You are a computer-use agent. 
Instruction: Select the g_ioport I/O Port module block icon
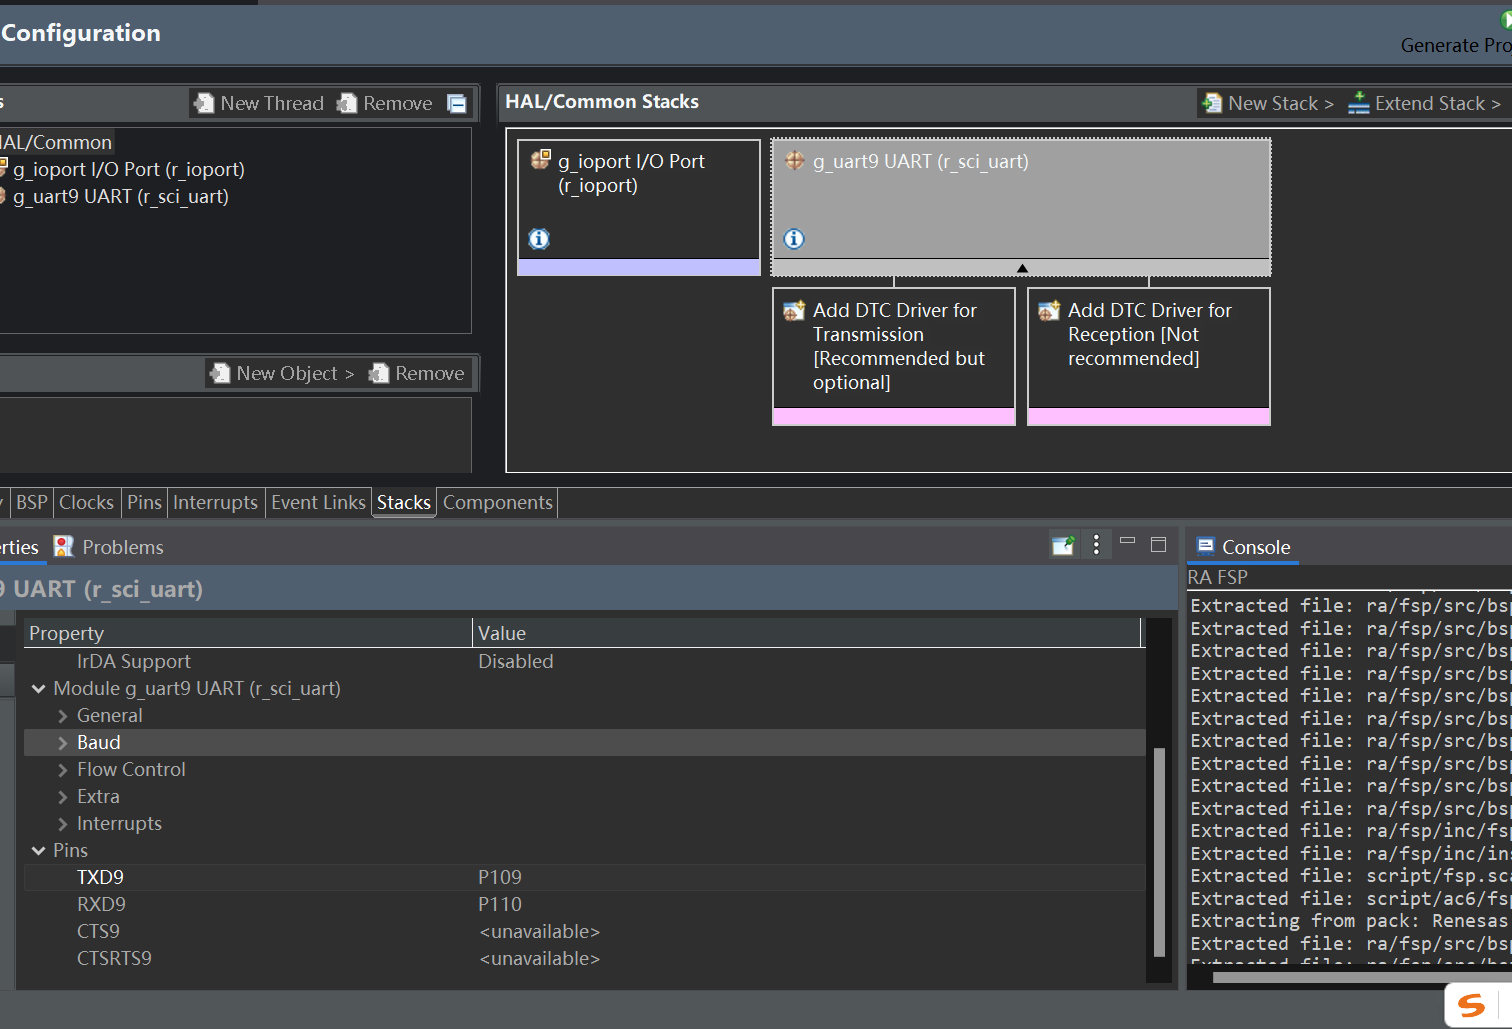(541, 160)
